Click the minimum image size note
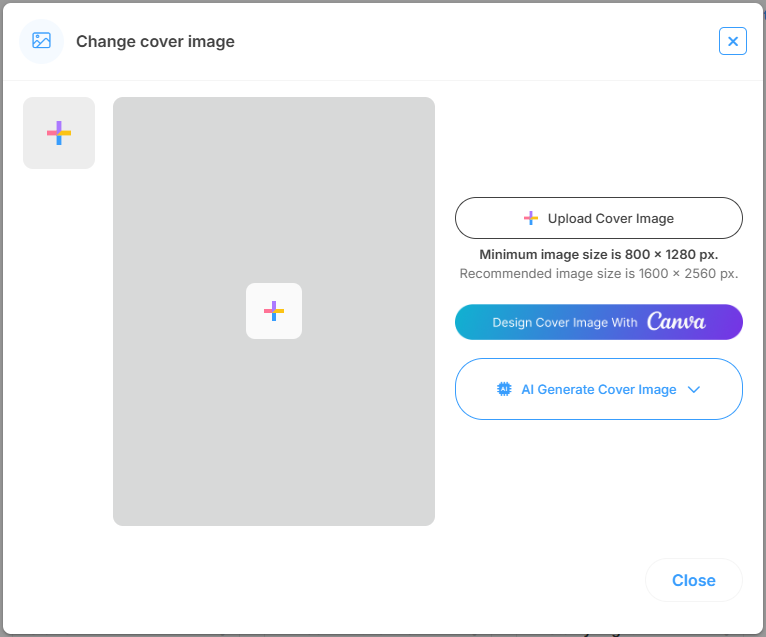The width and height of the screenshot is (766, 637). pos(598,254)
